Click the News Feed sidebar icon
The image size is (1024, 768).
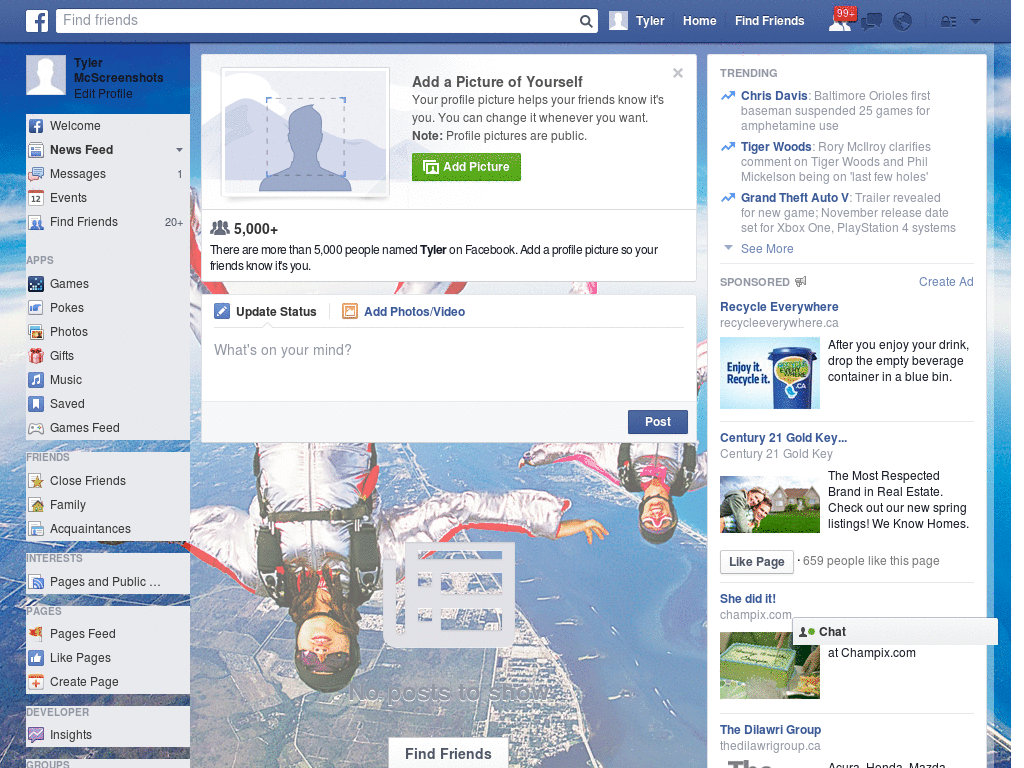pyautogui.click(x=36, y=150)
